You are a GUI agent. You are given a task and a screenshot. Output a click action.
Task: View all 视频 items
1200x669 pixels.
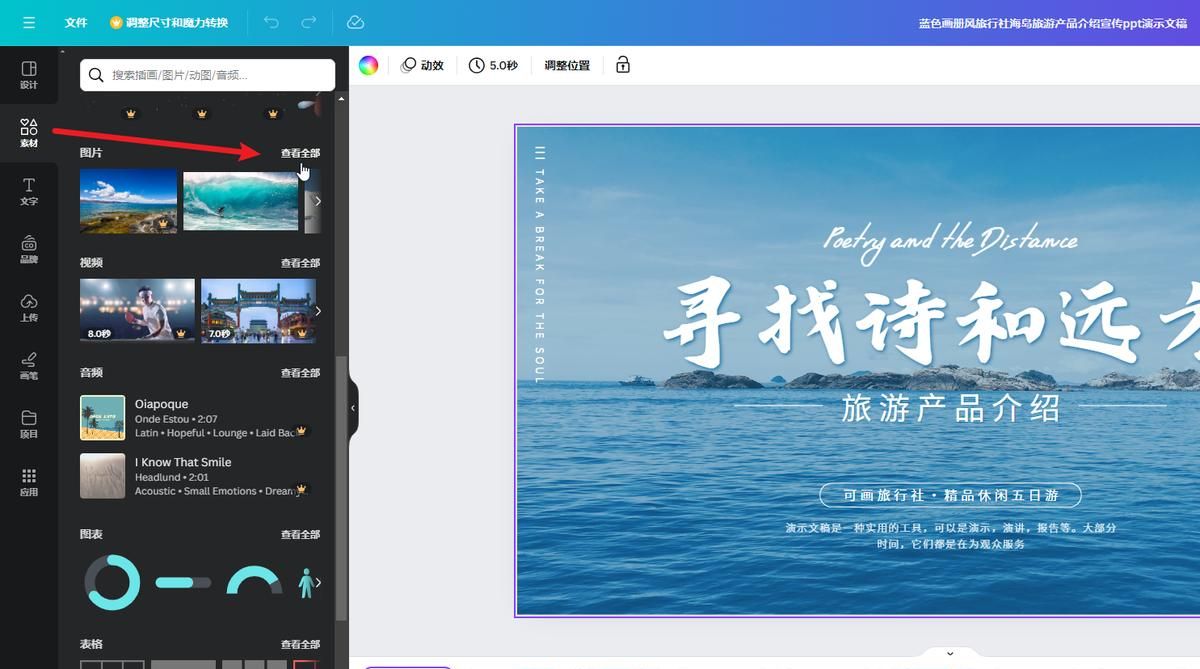click(x=300, y=263)
